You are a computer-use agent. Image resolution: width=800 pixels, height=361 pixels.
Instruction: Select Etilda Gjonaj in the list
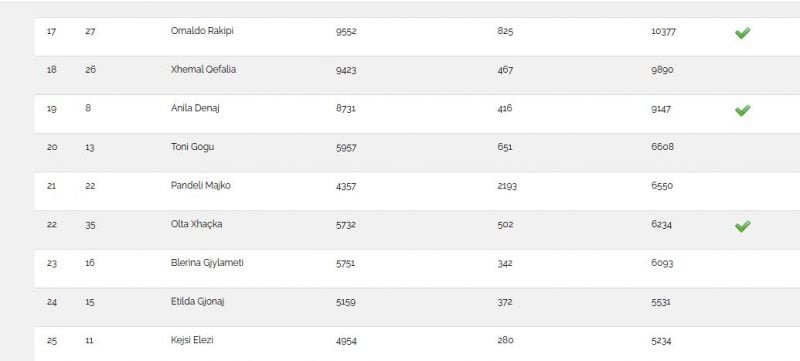pyautogui.click(x=197, y=301)
